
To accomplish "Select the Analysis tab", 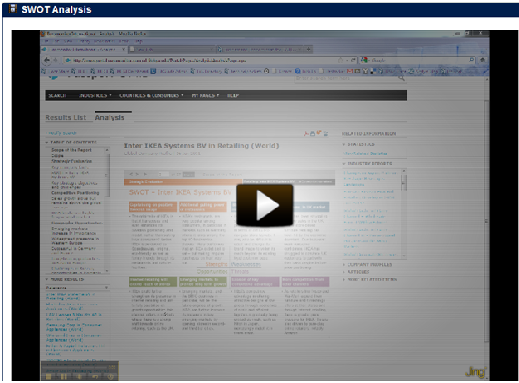I will click(109, 117).
